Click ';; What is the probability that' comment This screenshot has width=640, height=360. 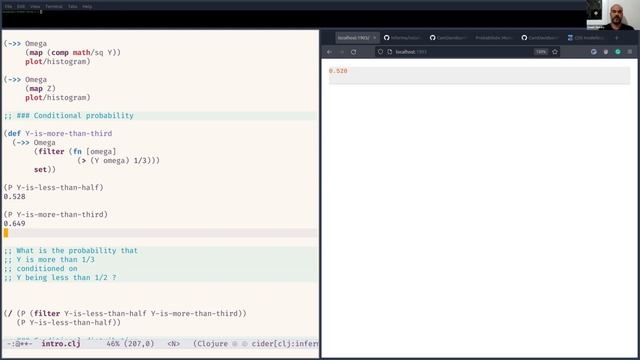pos(71,251)
